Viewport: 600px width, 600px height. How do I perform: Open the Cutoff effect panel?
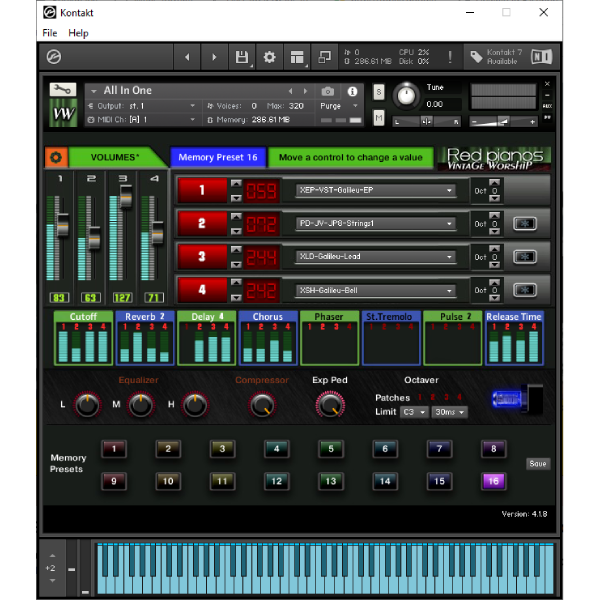coord(83,338)
